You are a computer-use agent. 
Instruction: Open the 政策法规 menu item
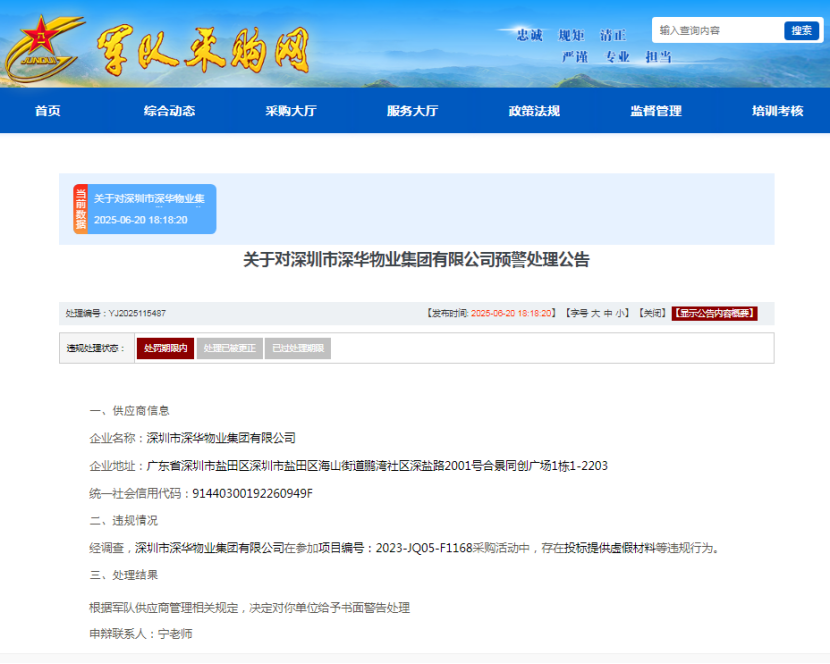coord(534,111)
